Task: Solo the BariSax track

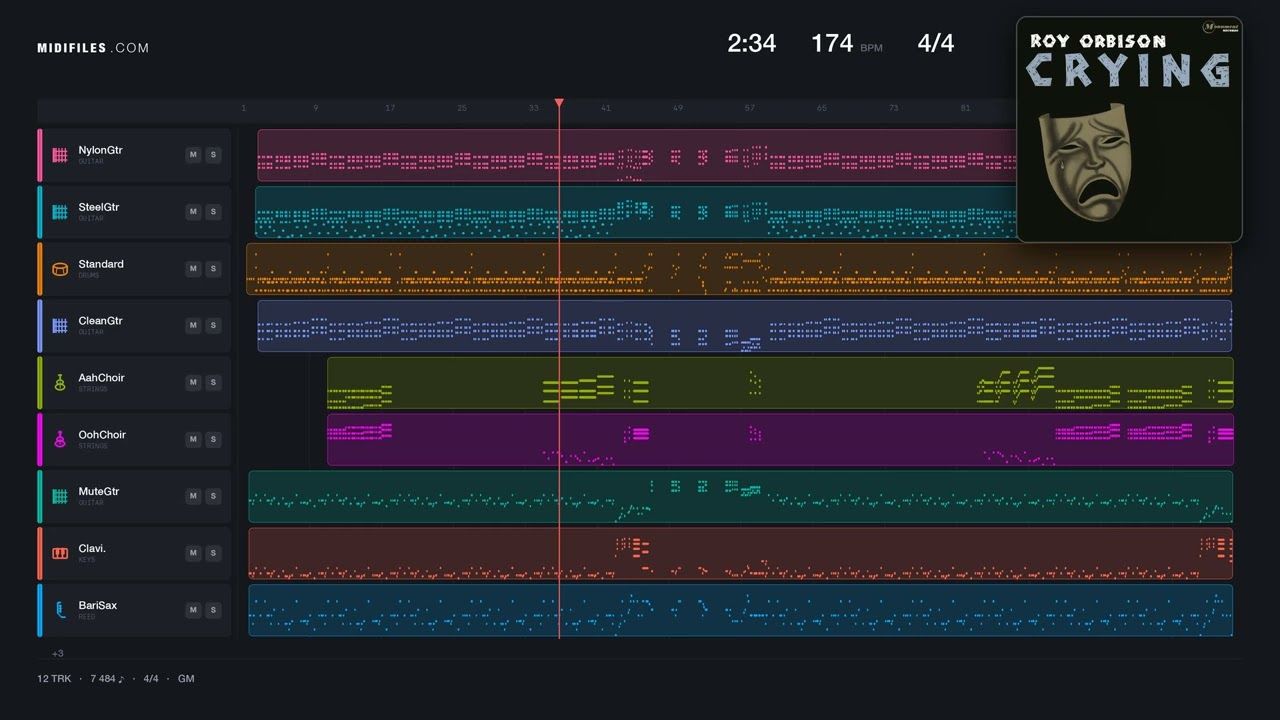Action: point(213,611)
